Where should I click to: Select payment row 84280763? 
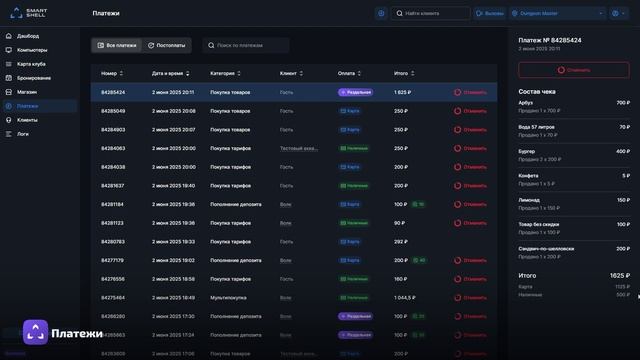pyautogui.click(x=294, y=242)
